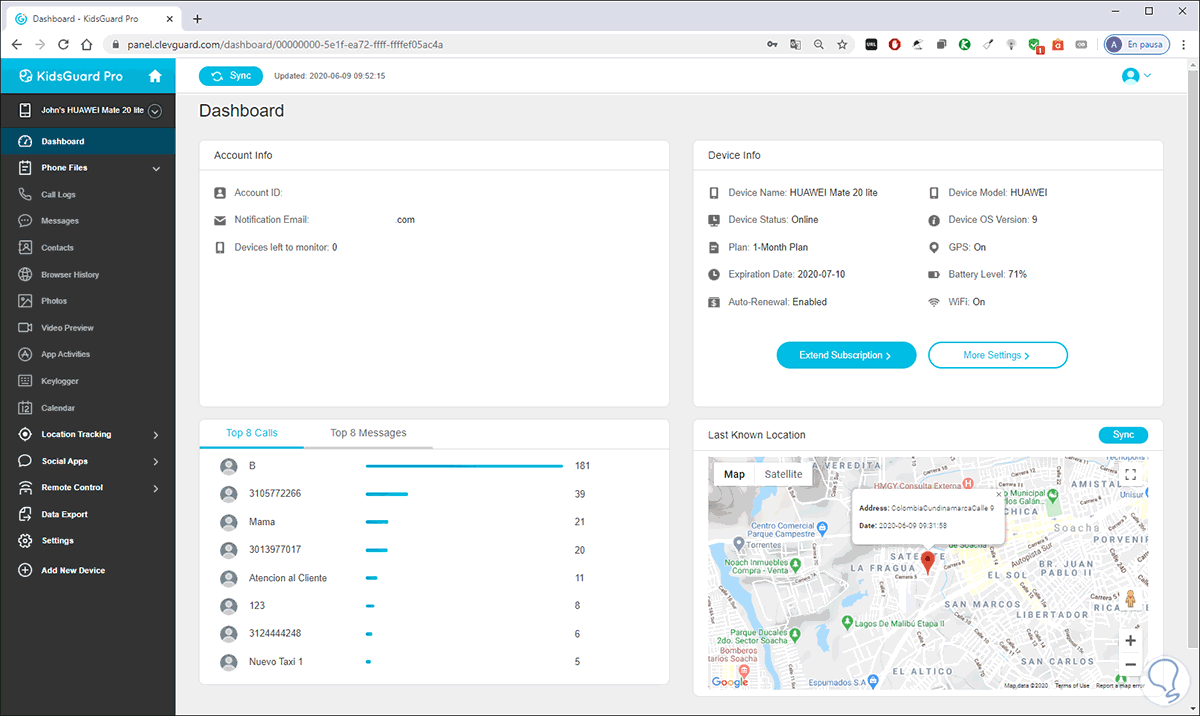Open Call Logs in the sidebar
Image resolution: width=1200 pixels, height=716 pixels.
(x=58, y=195)
